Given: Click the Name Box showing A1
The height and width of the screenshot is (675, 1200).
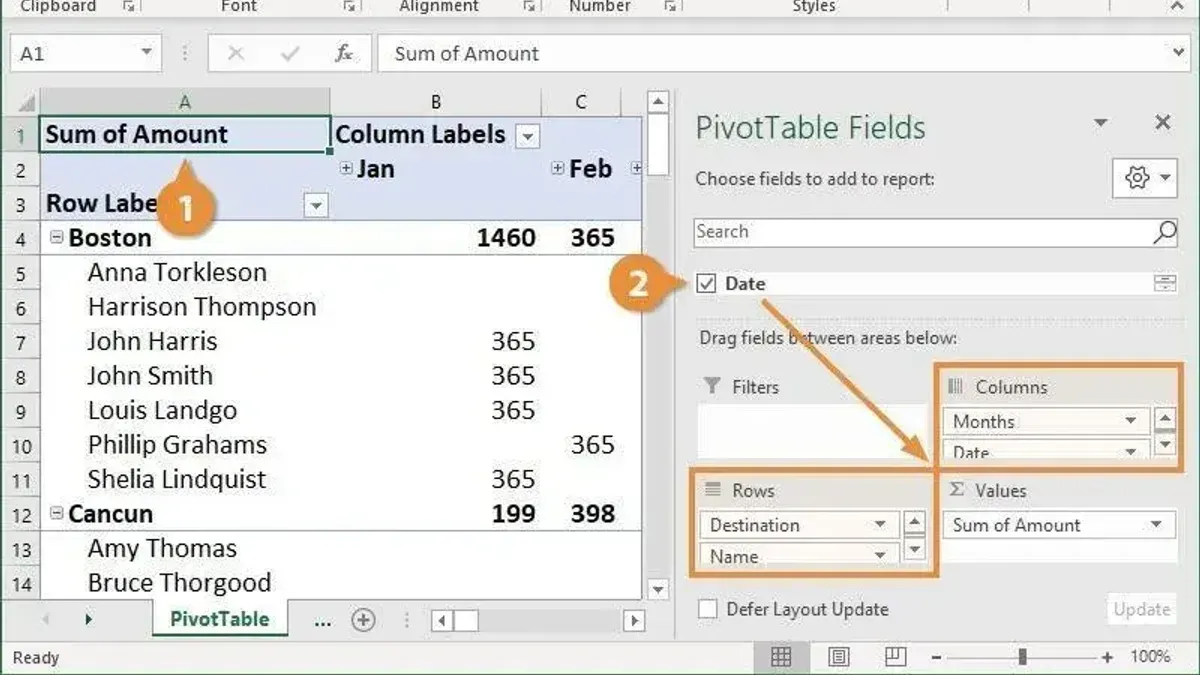Looking at the screenshot, I should click(74, 53).
